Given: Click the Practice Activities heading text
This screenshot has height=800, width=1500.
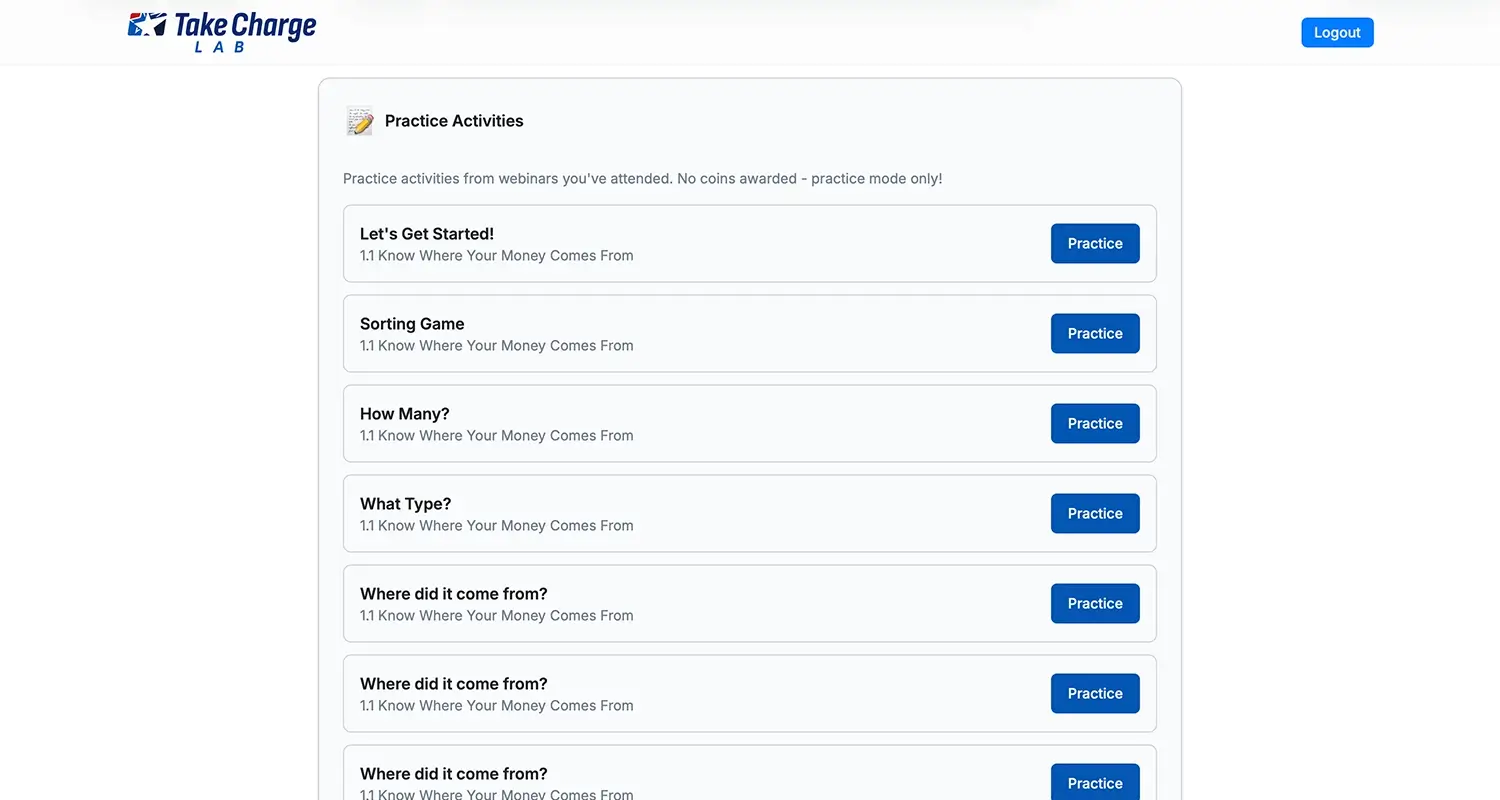Looking at the screenshot, I should click(454, 121).
